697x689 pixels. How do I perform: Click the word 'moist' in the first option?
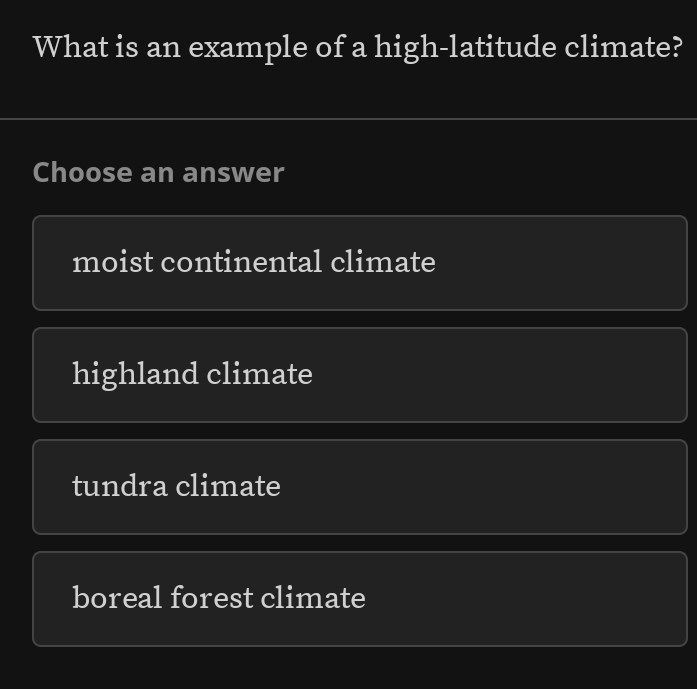112,263
